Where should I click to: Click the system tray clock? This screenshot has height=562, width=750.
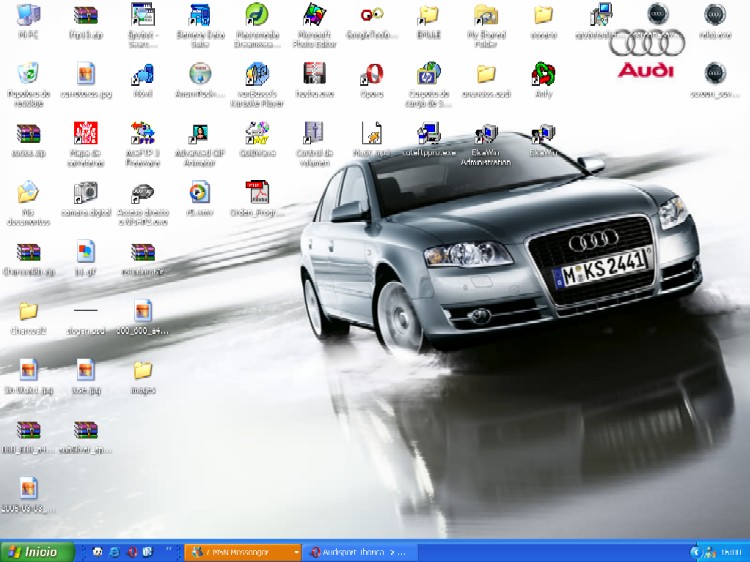(x=731, y=552)
